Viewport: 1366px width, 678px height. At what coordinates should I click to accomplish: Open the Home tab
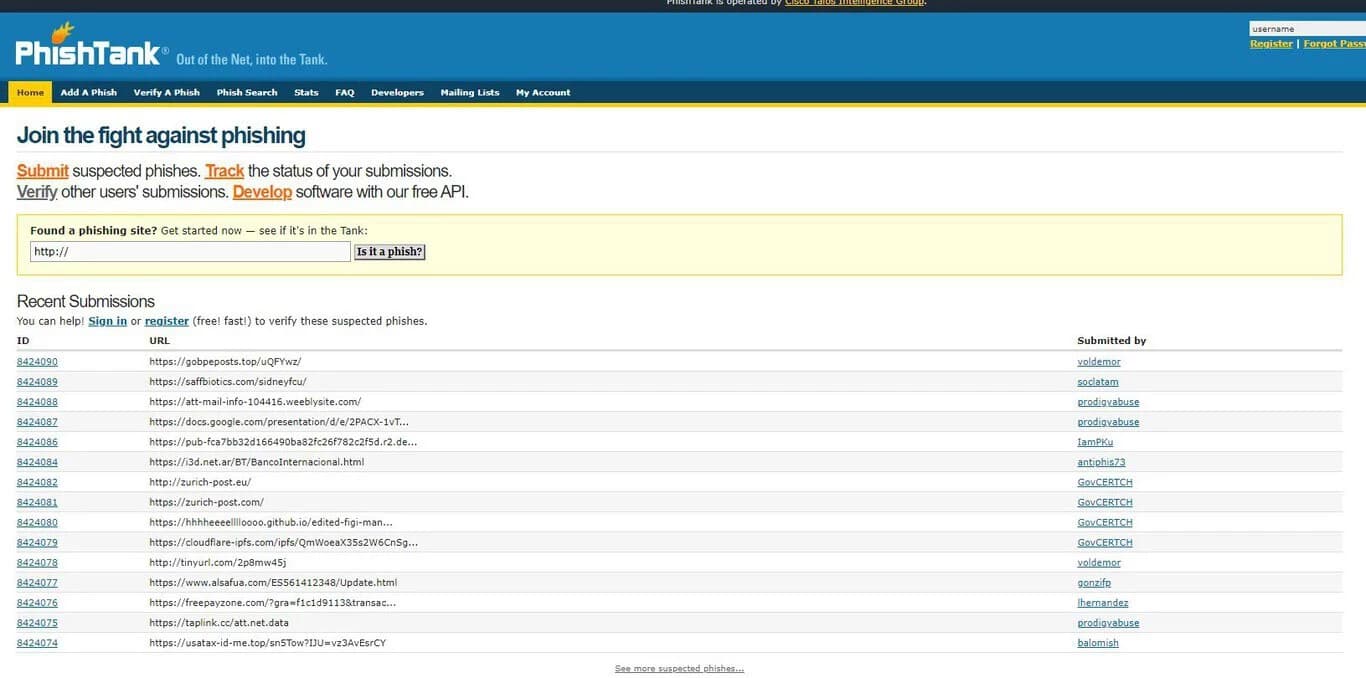click(30, 92)
